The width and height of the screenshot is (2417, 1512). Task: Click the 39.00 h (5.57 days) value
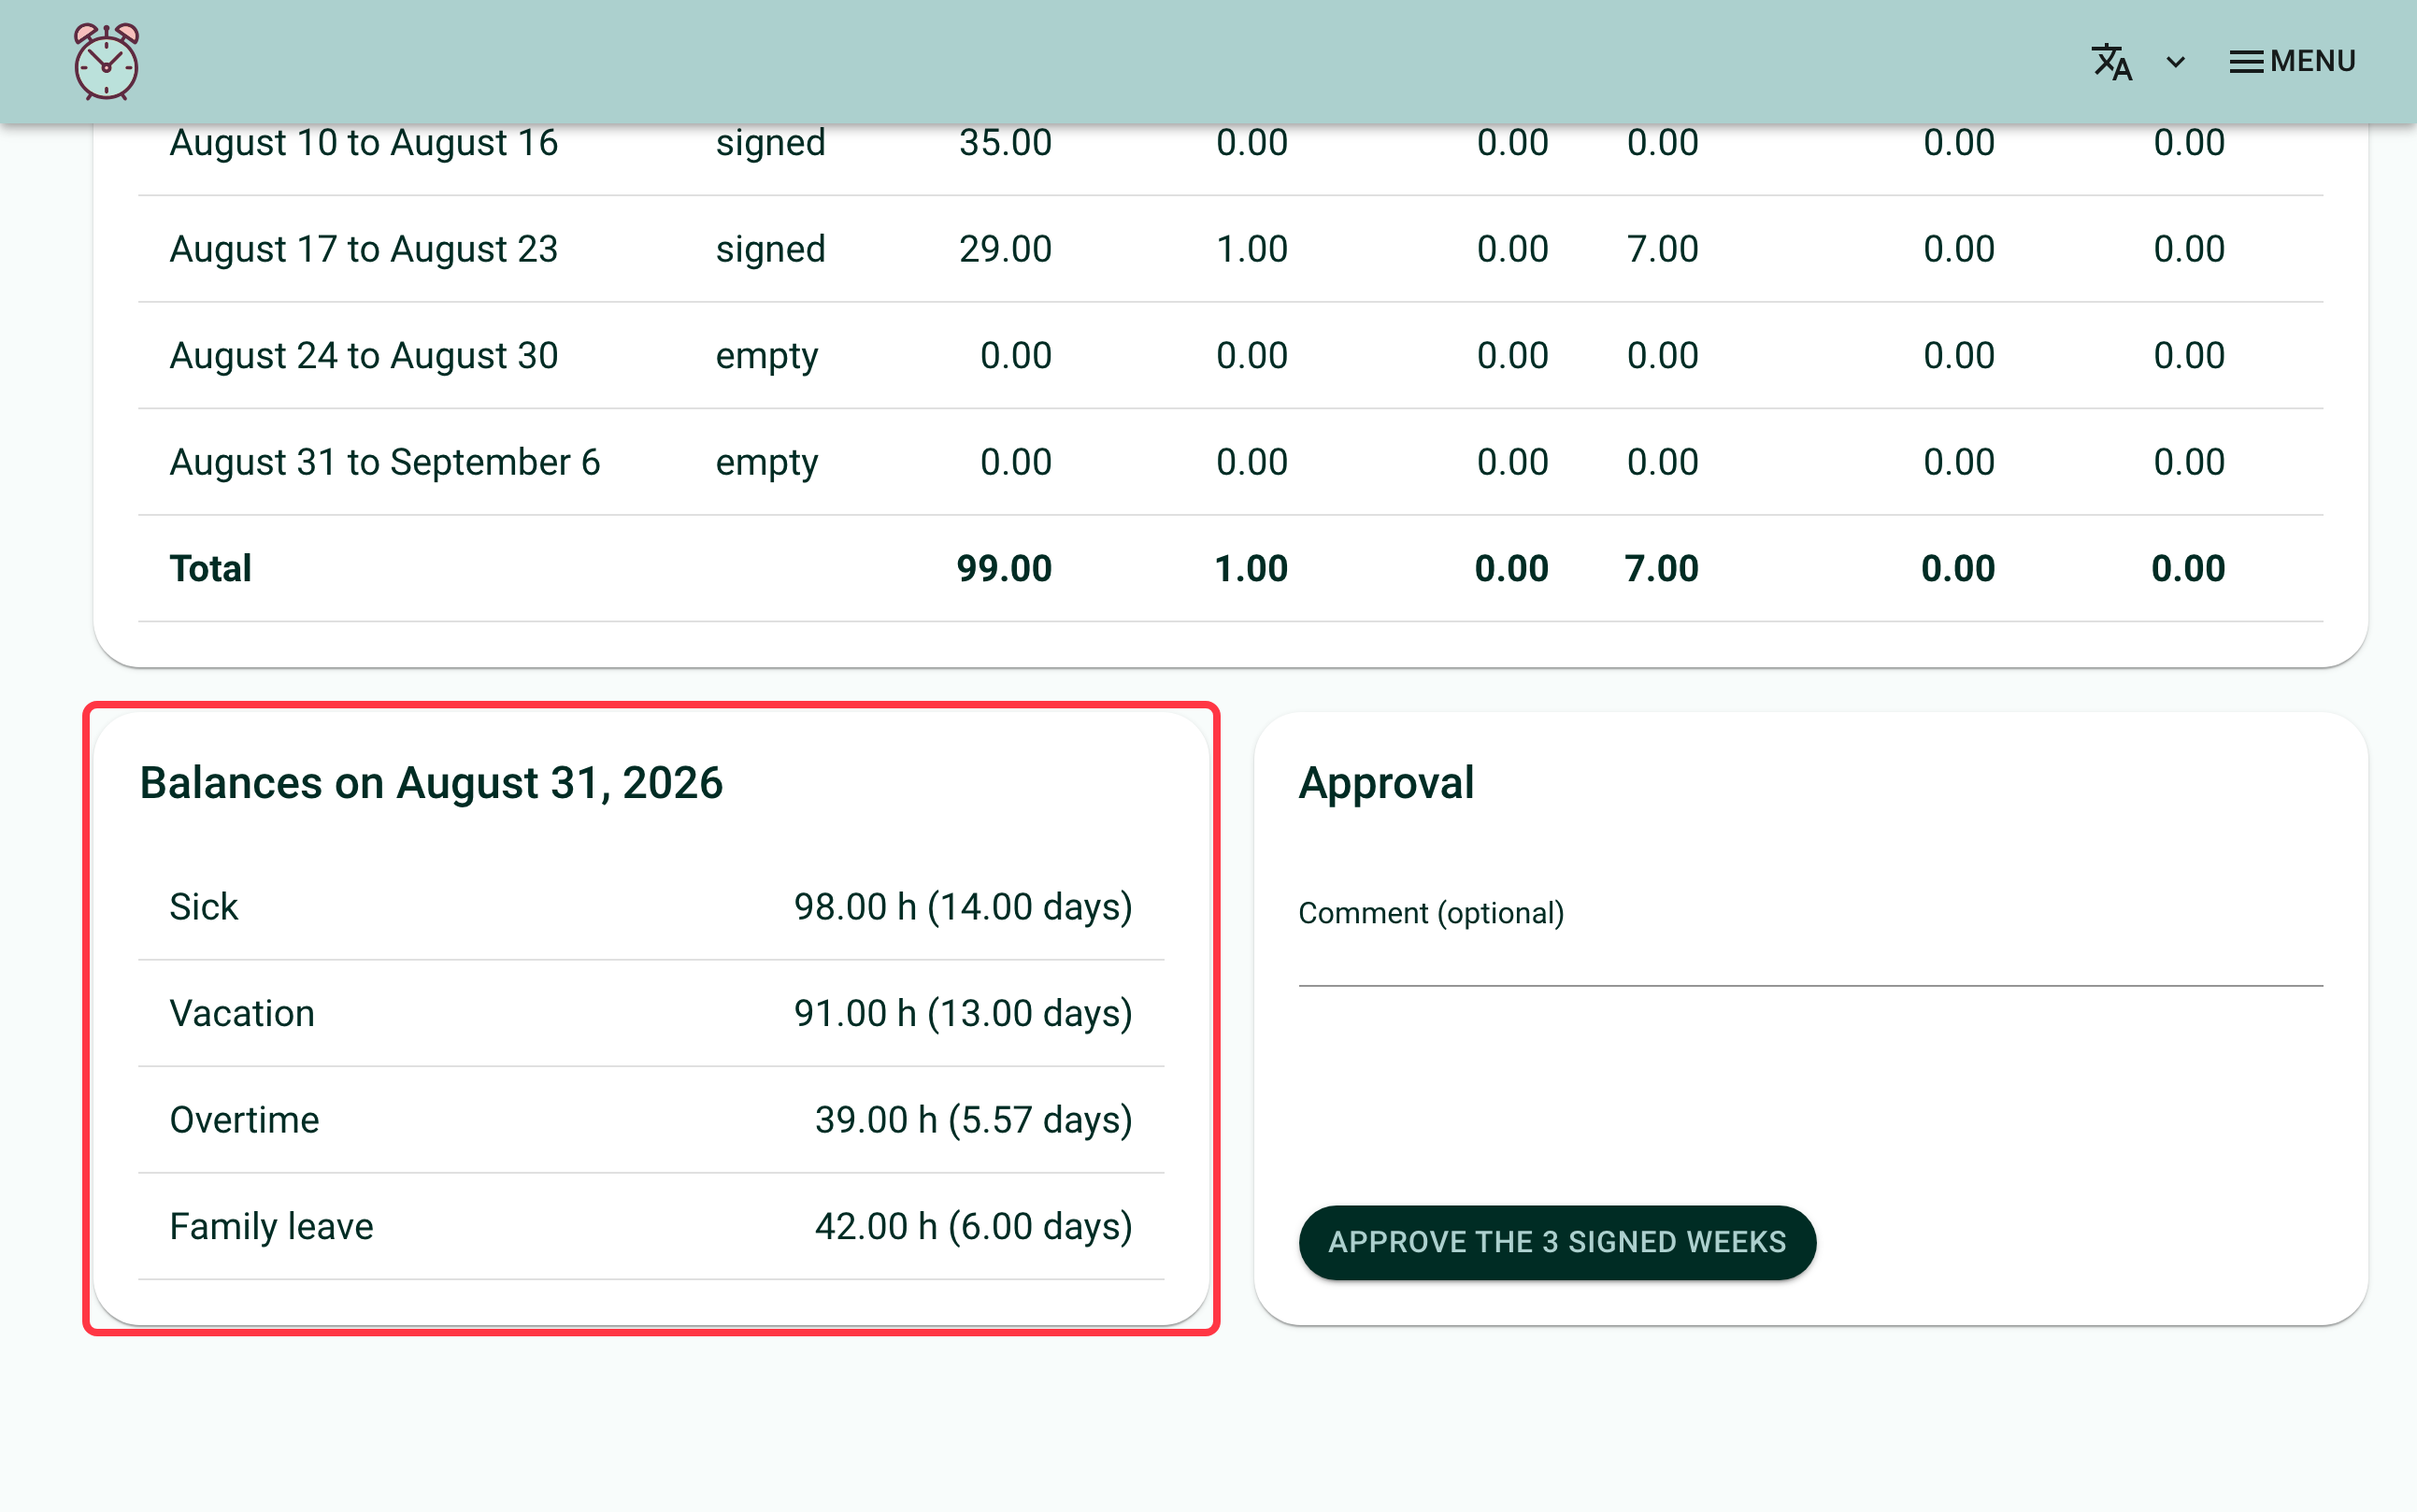[x=974, y=1121]
